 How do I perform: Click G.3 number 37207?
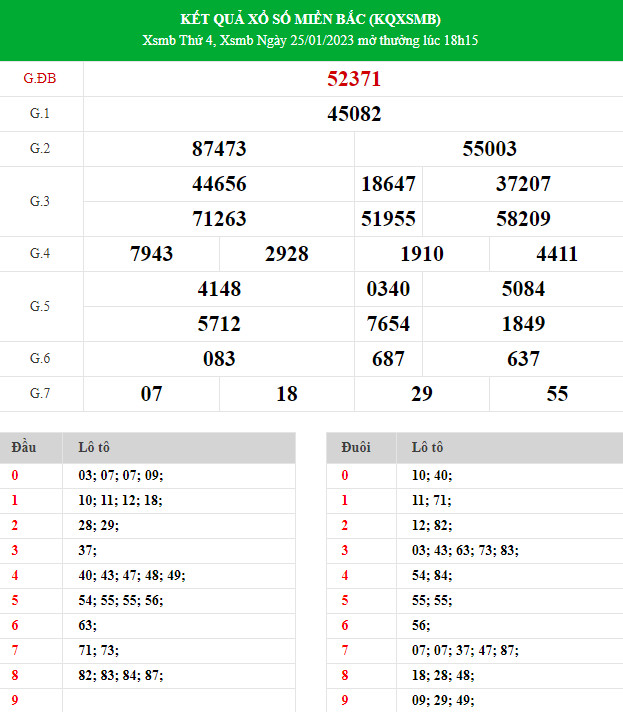(x=523, y=184)
